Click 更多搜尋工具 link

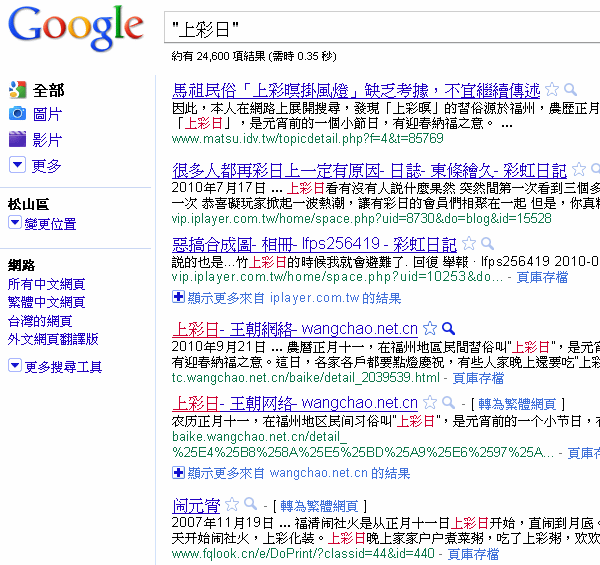coord(63,367)
